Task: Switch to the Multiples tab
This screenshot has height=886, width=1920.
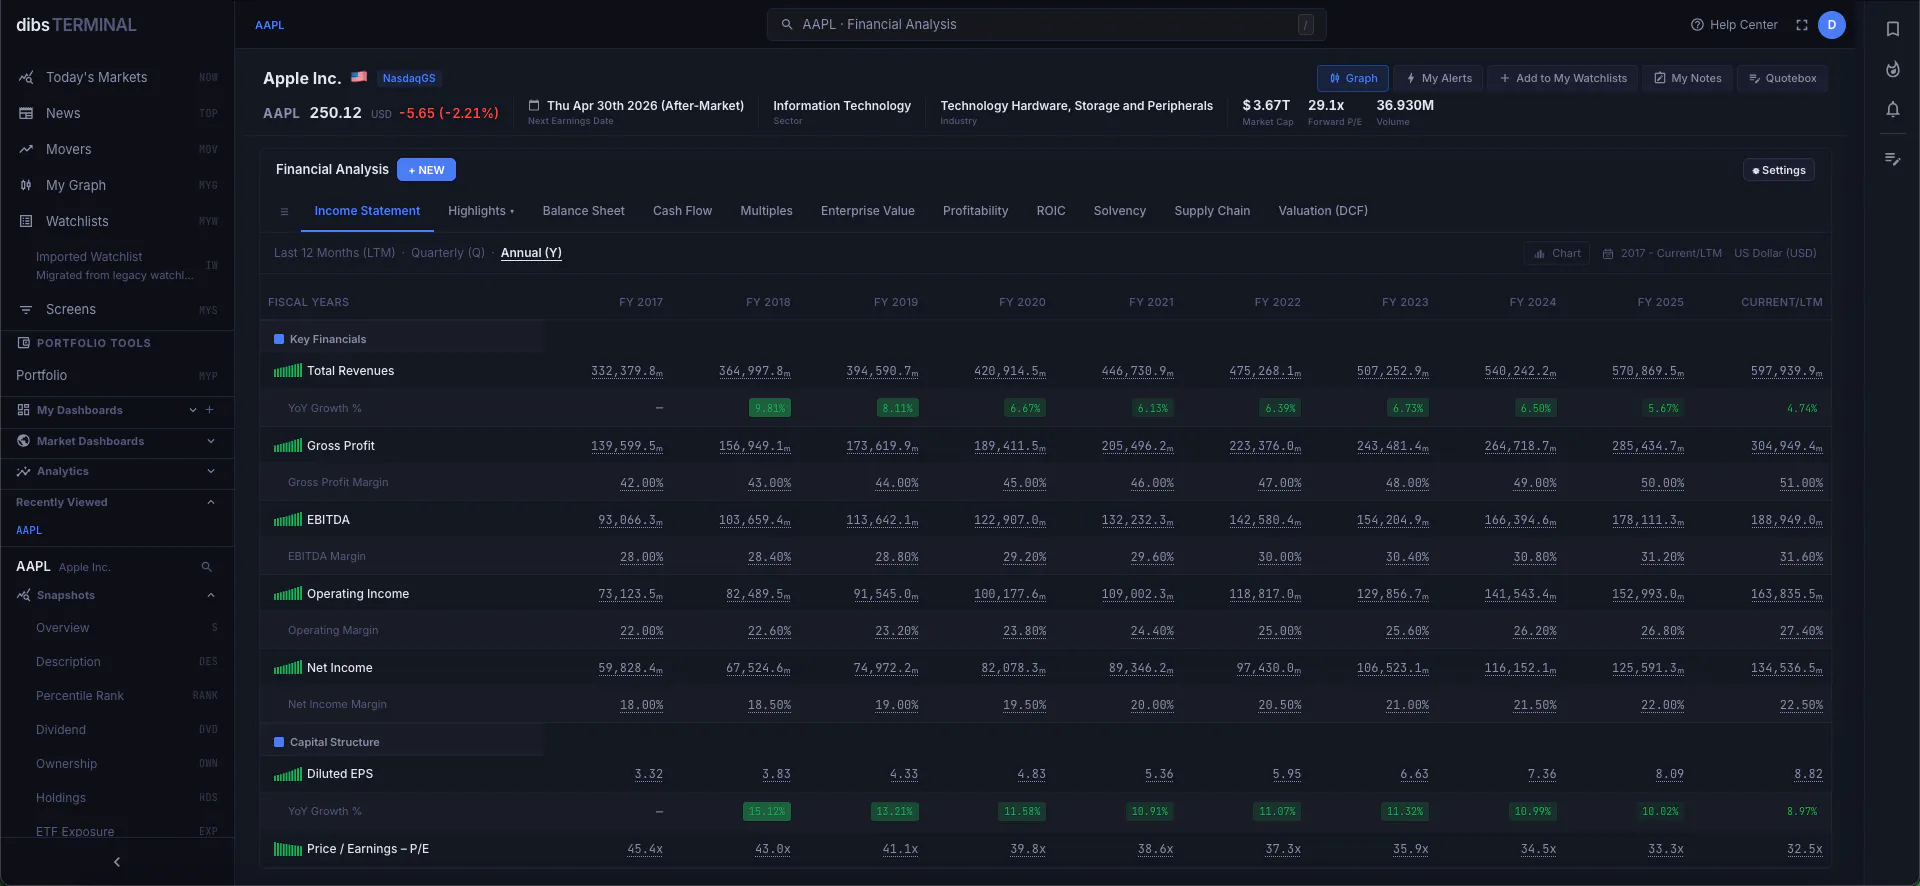Action: pyautogui.click(x=766, y=211)
